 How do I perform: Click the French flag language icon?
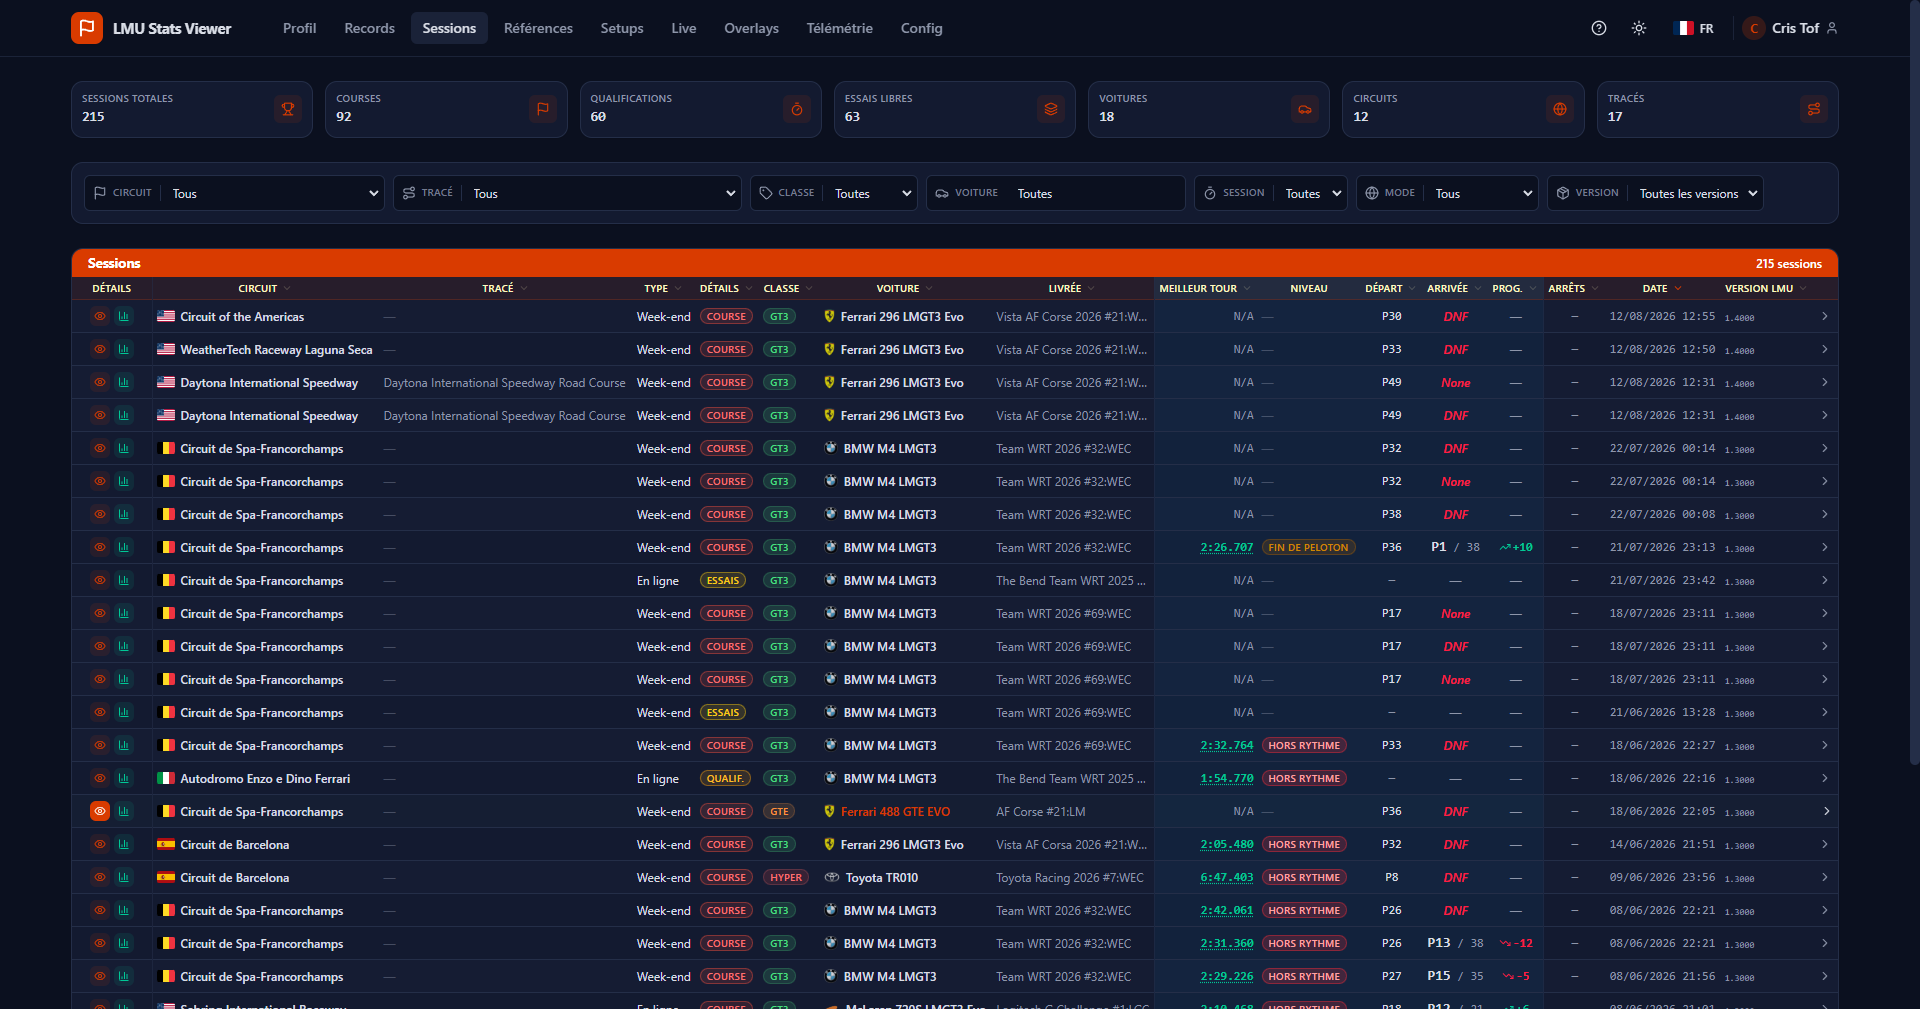point(1684,28)
